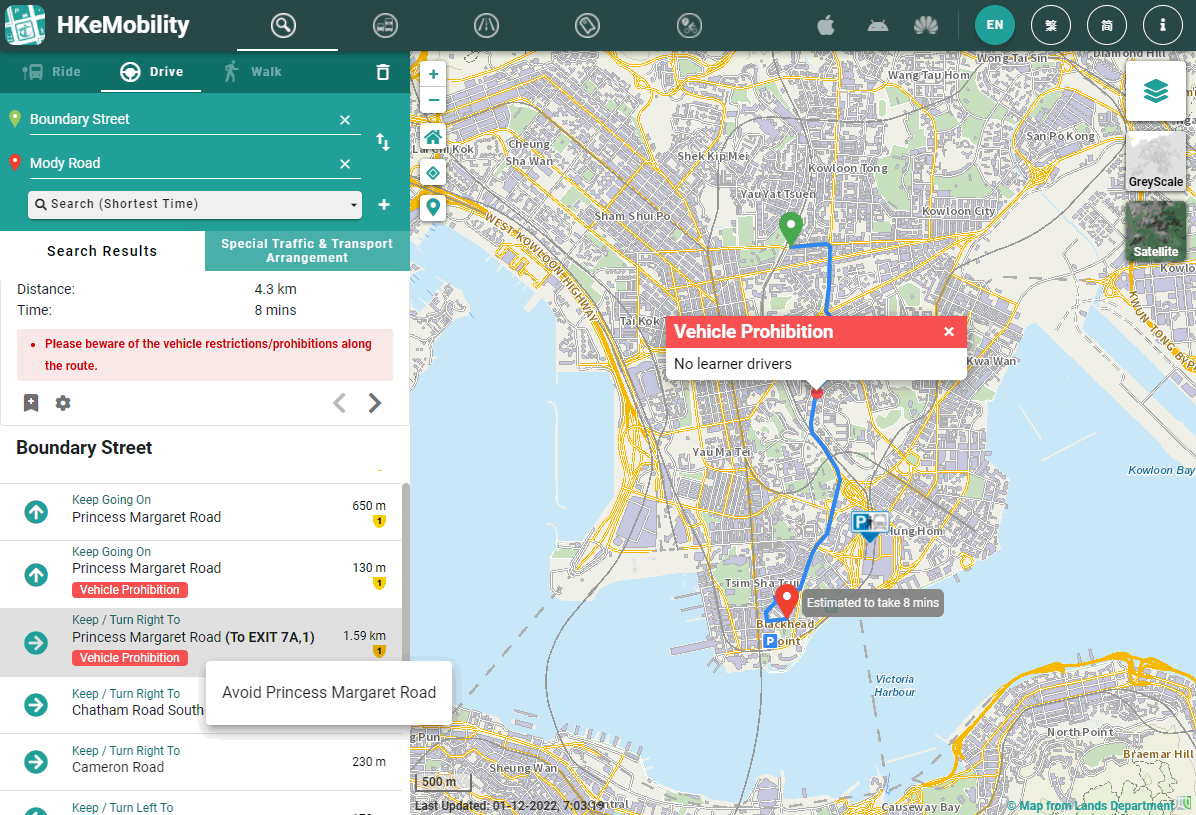Switch basemap to GreyScale
Viewport: 1196px width, 815px height.
coord(1156,161)
